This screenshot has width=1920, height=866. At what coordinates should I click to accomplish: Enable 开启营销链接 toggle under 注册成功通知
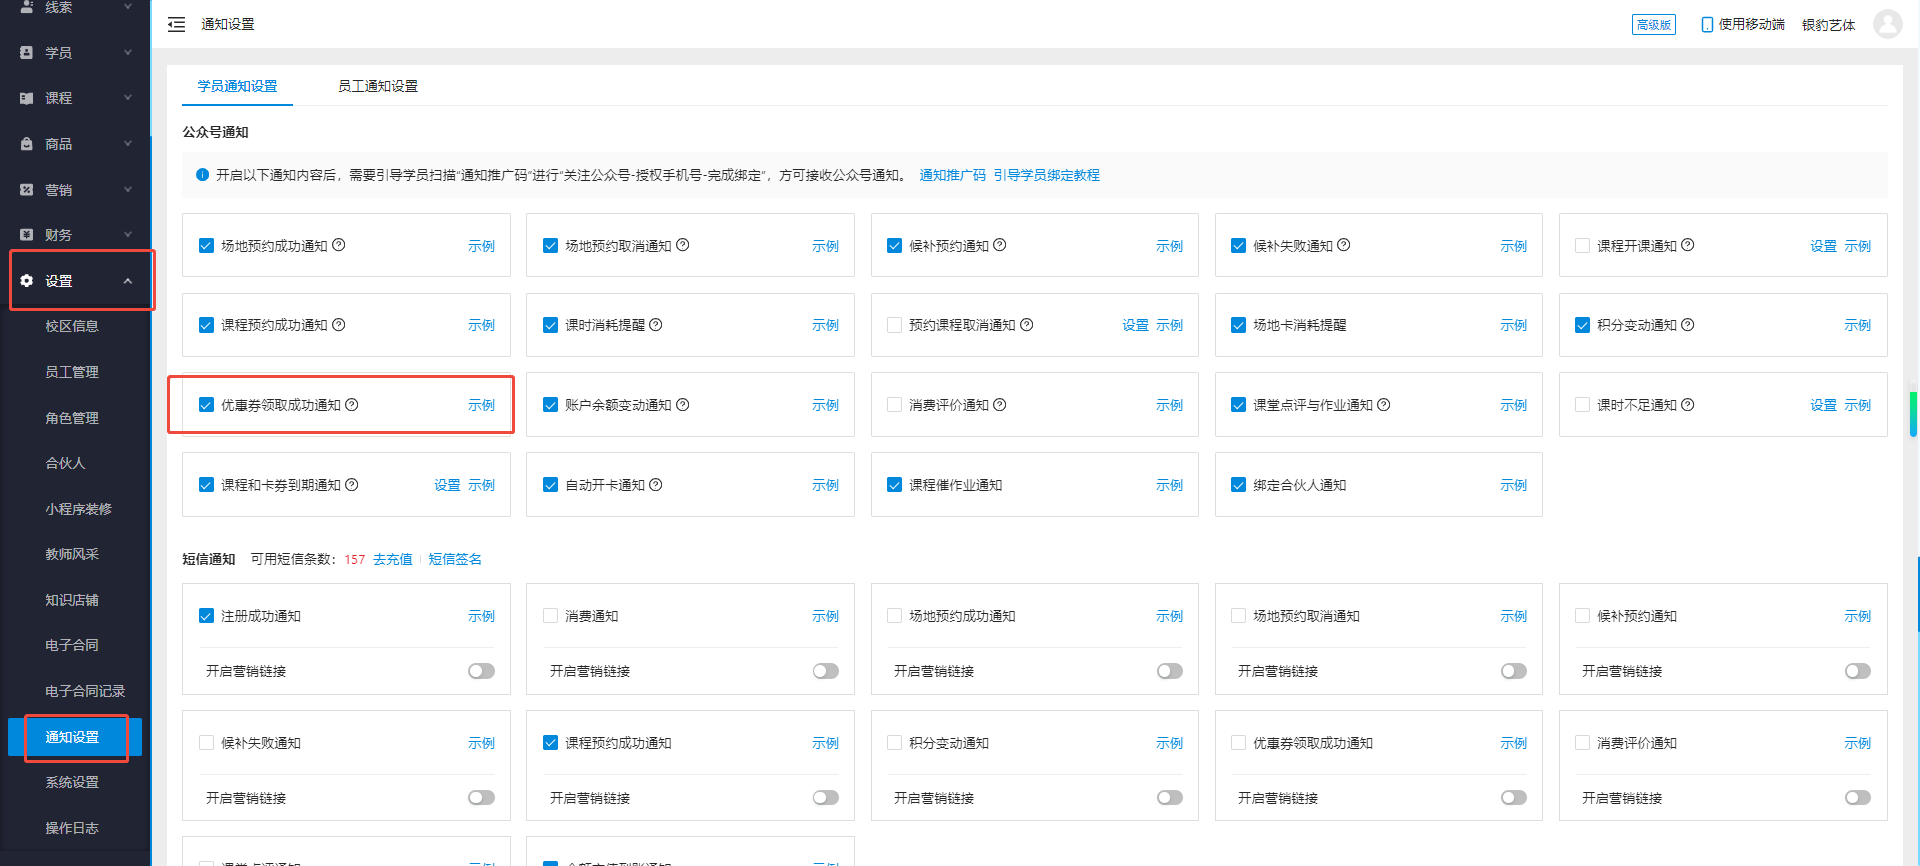tap(481, 671)
